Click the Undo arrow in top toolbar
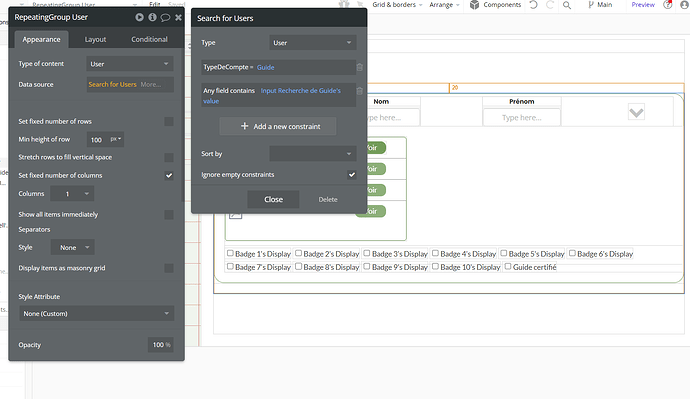 point(533,5)
